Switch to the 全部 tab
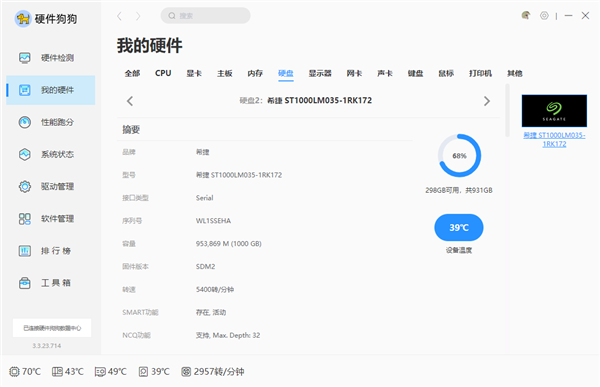The width and height of the screenshot is (600, 387). point(132,73)
